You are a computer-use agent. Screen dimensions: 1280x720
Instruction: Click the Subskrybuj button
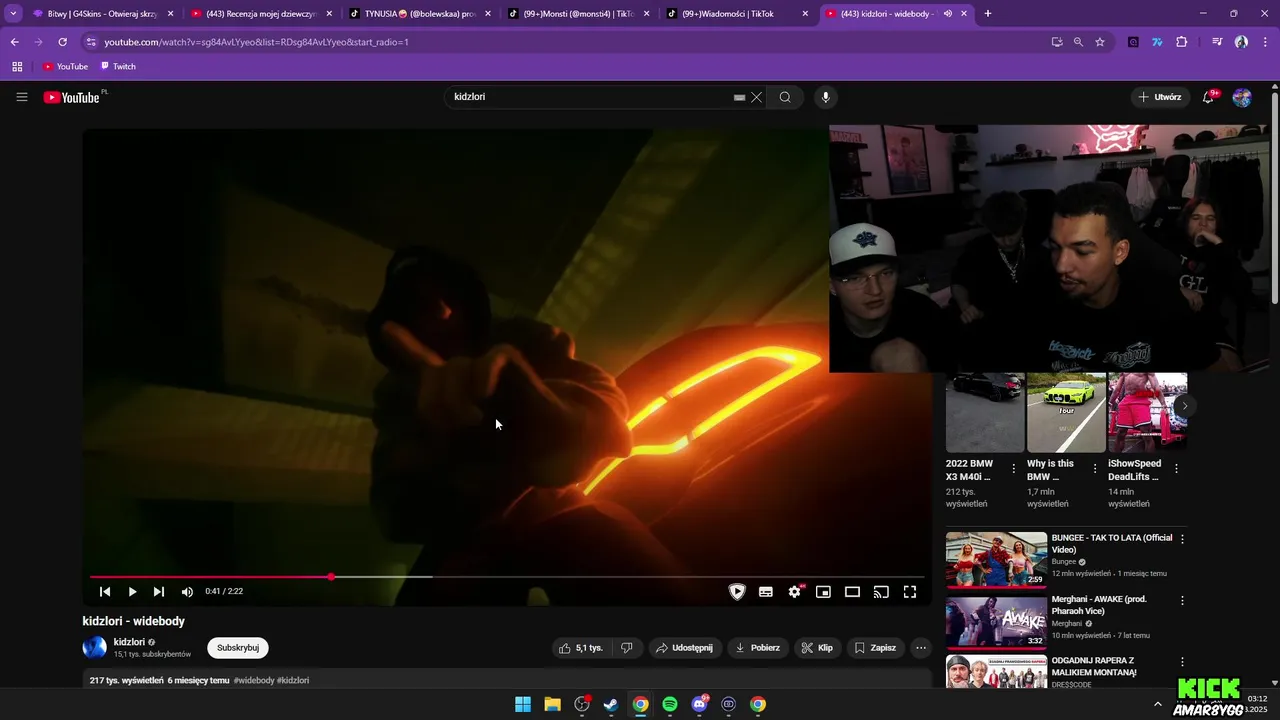tap(238, 648)
